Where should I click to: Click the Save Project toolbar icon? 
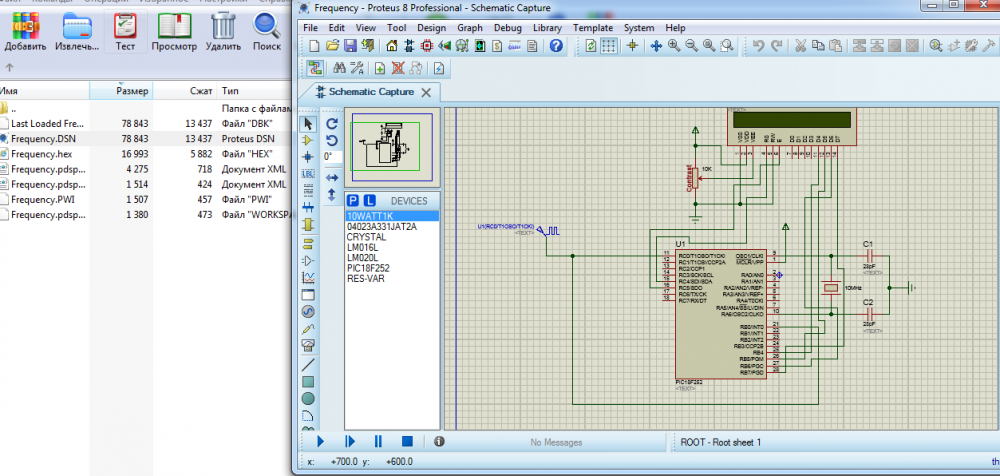[x=350, y=46]
